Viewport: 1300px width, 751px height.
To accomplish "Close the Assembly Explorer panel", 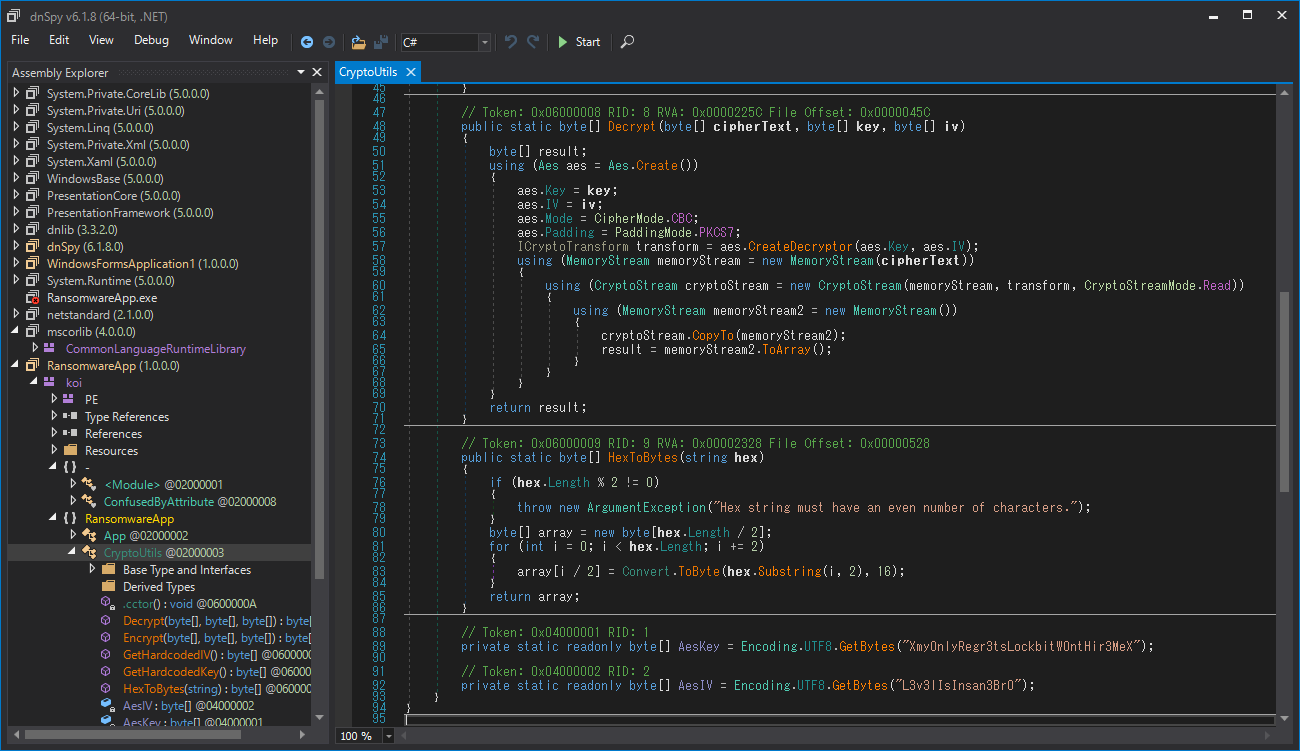I will click(317, 72).
